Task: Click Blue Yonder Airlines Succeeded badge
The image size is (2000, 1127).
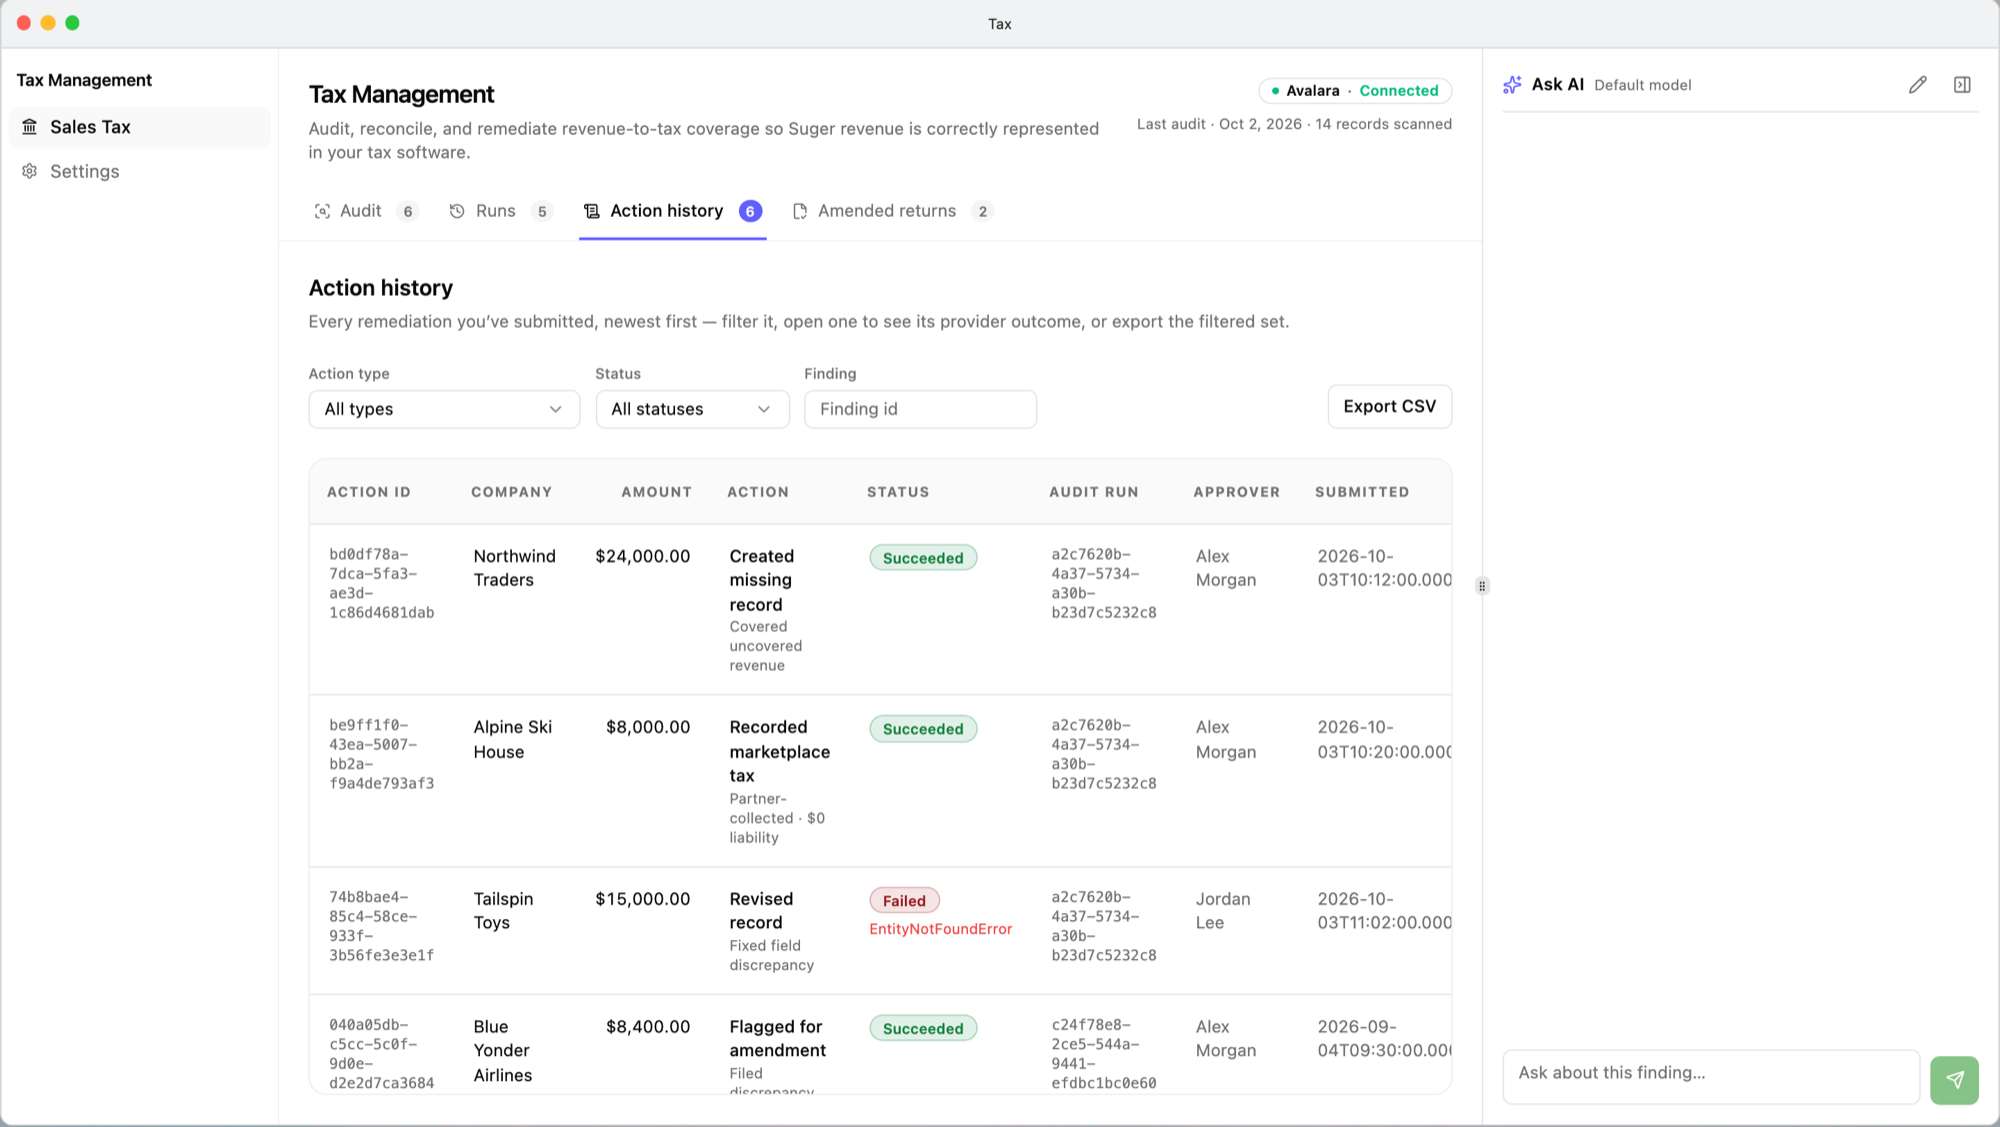Action: click(x=923, y=1029)
